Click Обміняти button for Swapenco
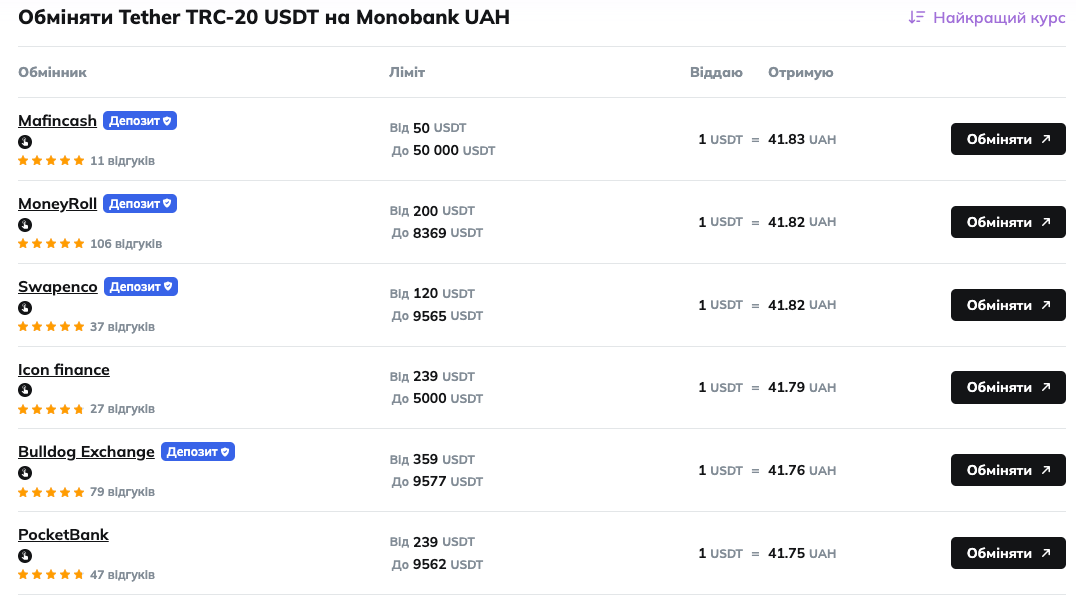The image size is (1076, 595). [1008, 305]
